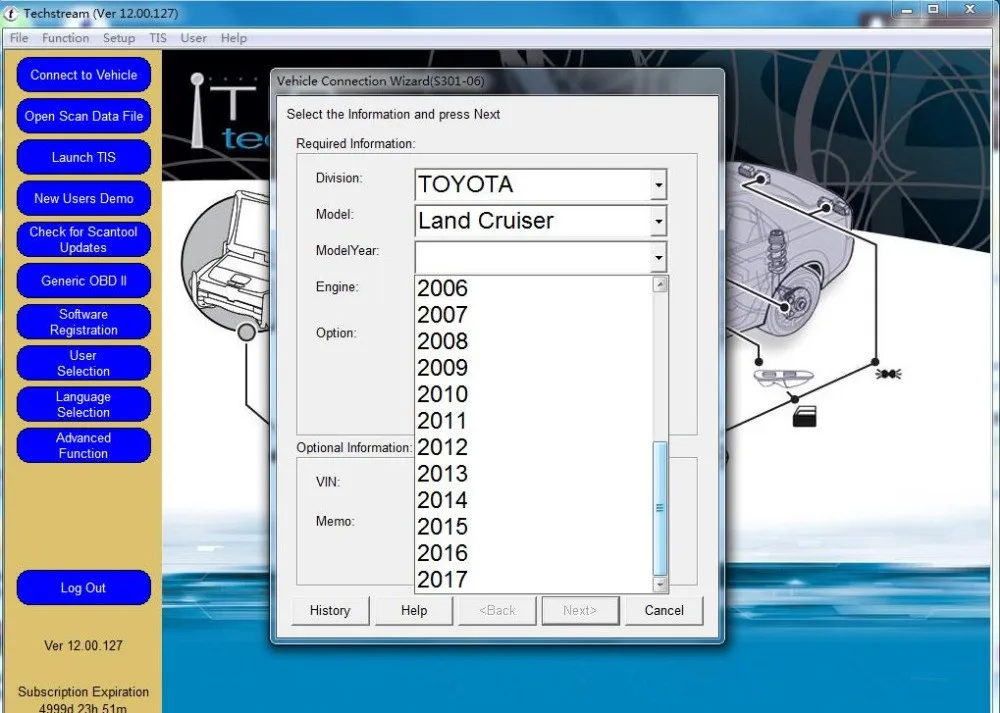Log Out of Techstream

pos(84,587)
